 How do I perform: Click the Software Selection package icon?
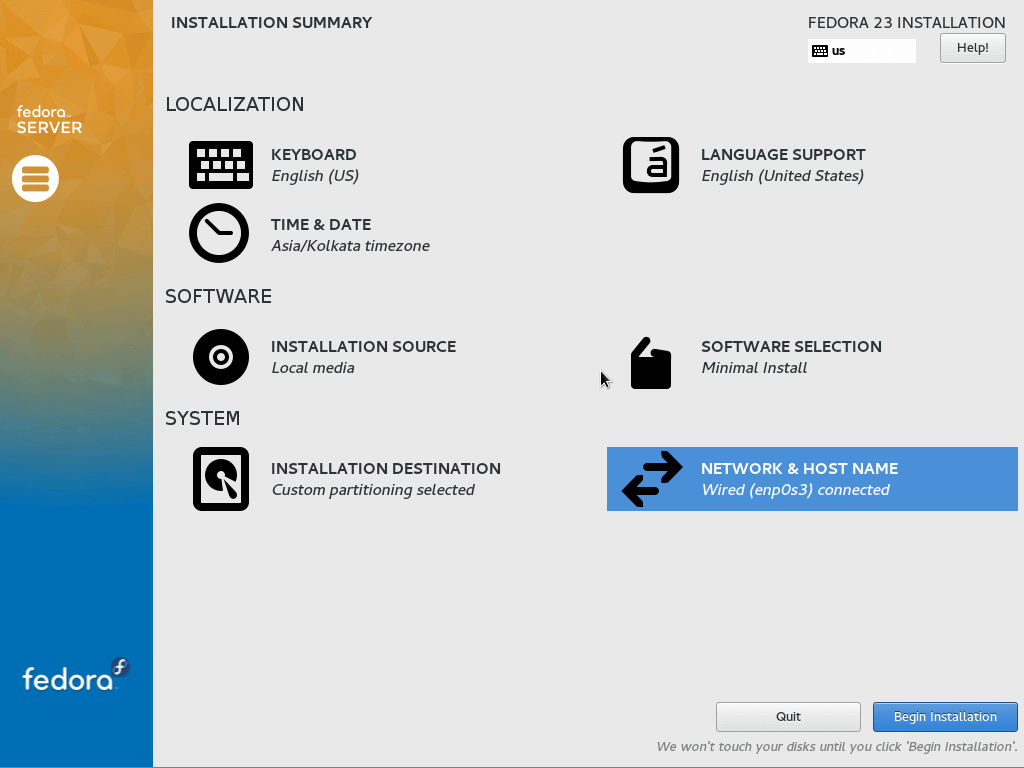pos(651,362)
